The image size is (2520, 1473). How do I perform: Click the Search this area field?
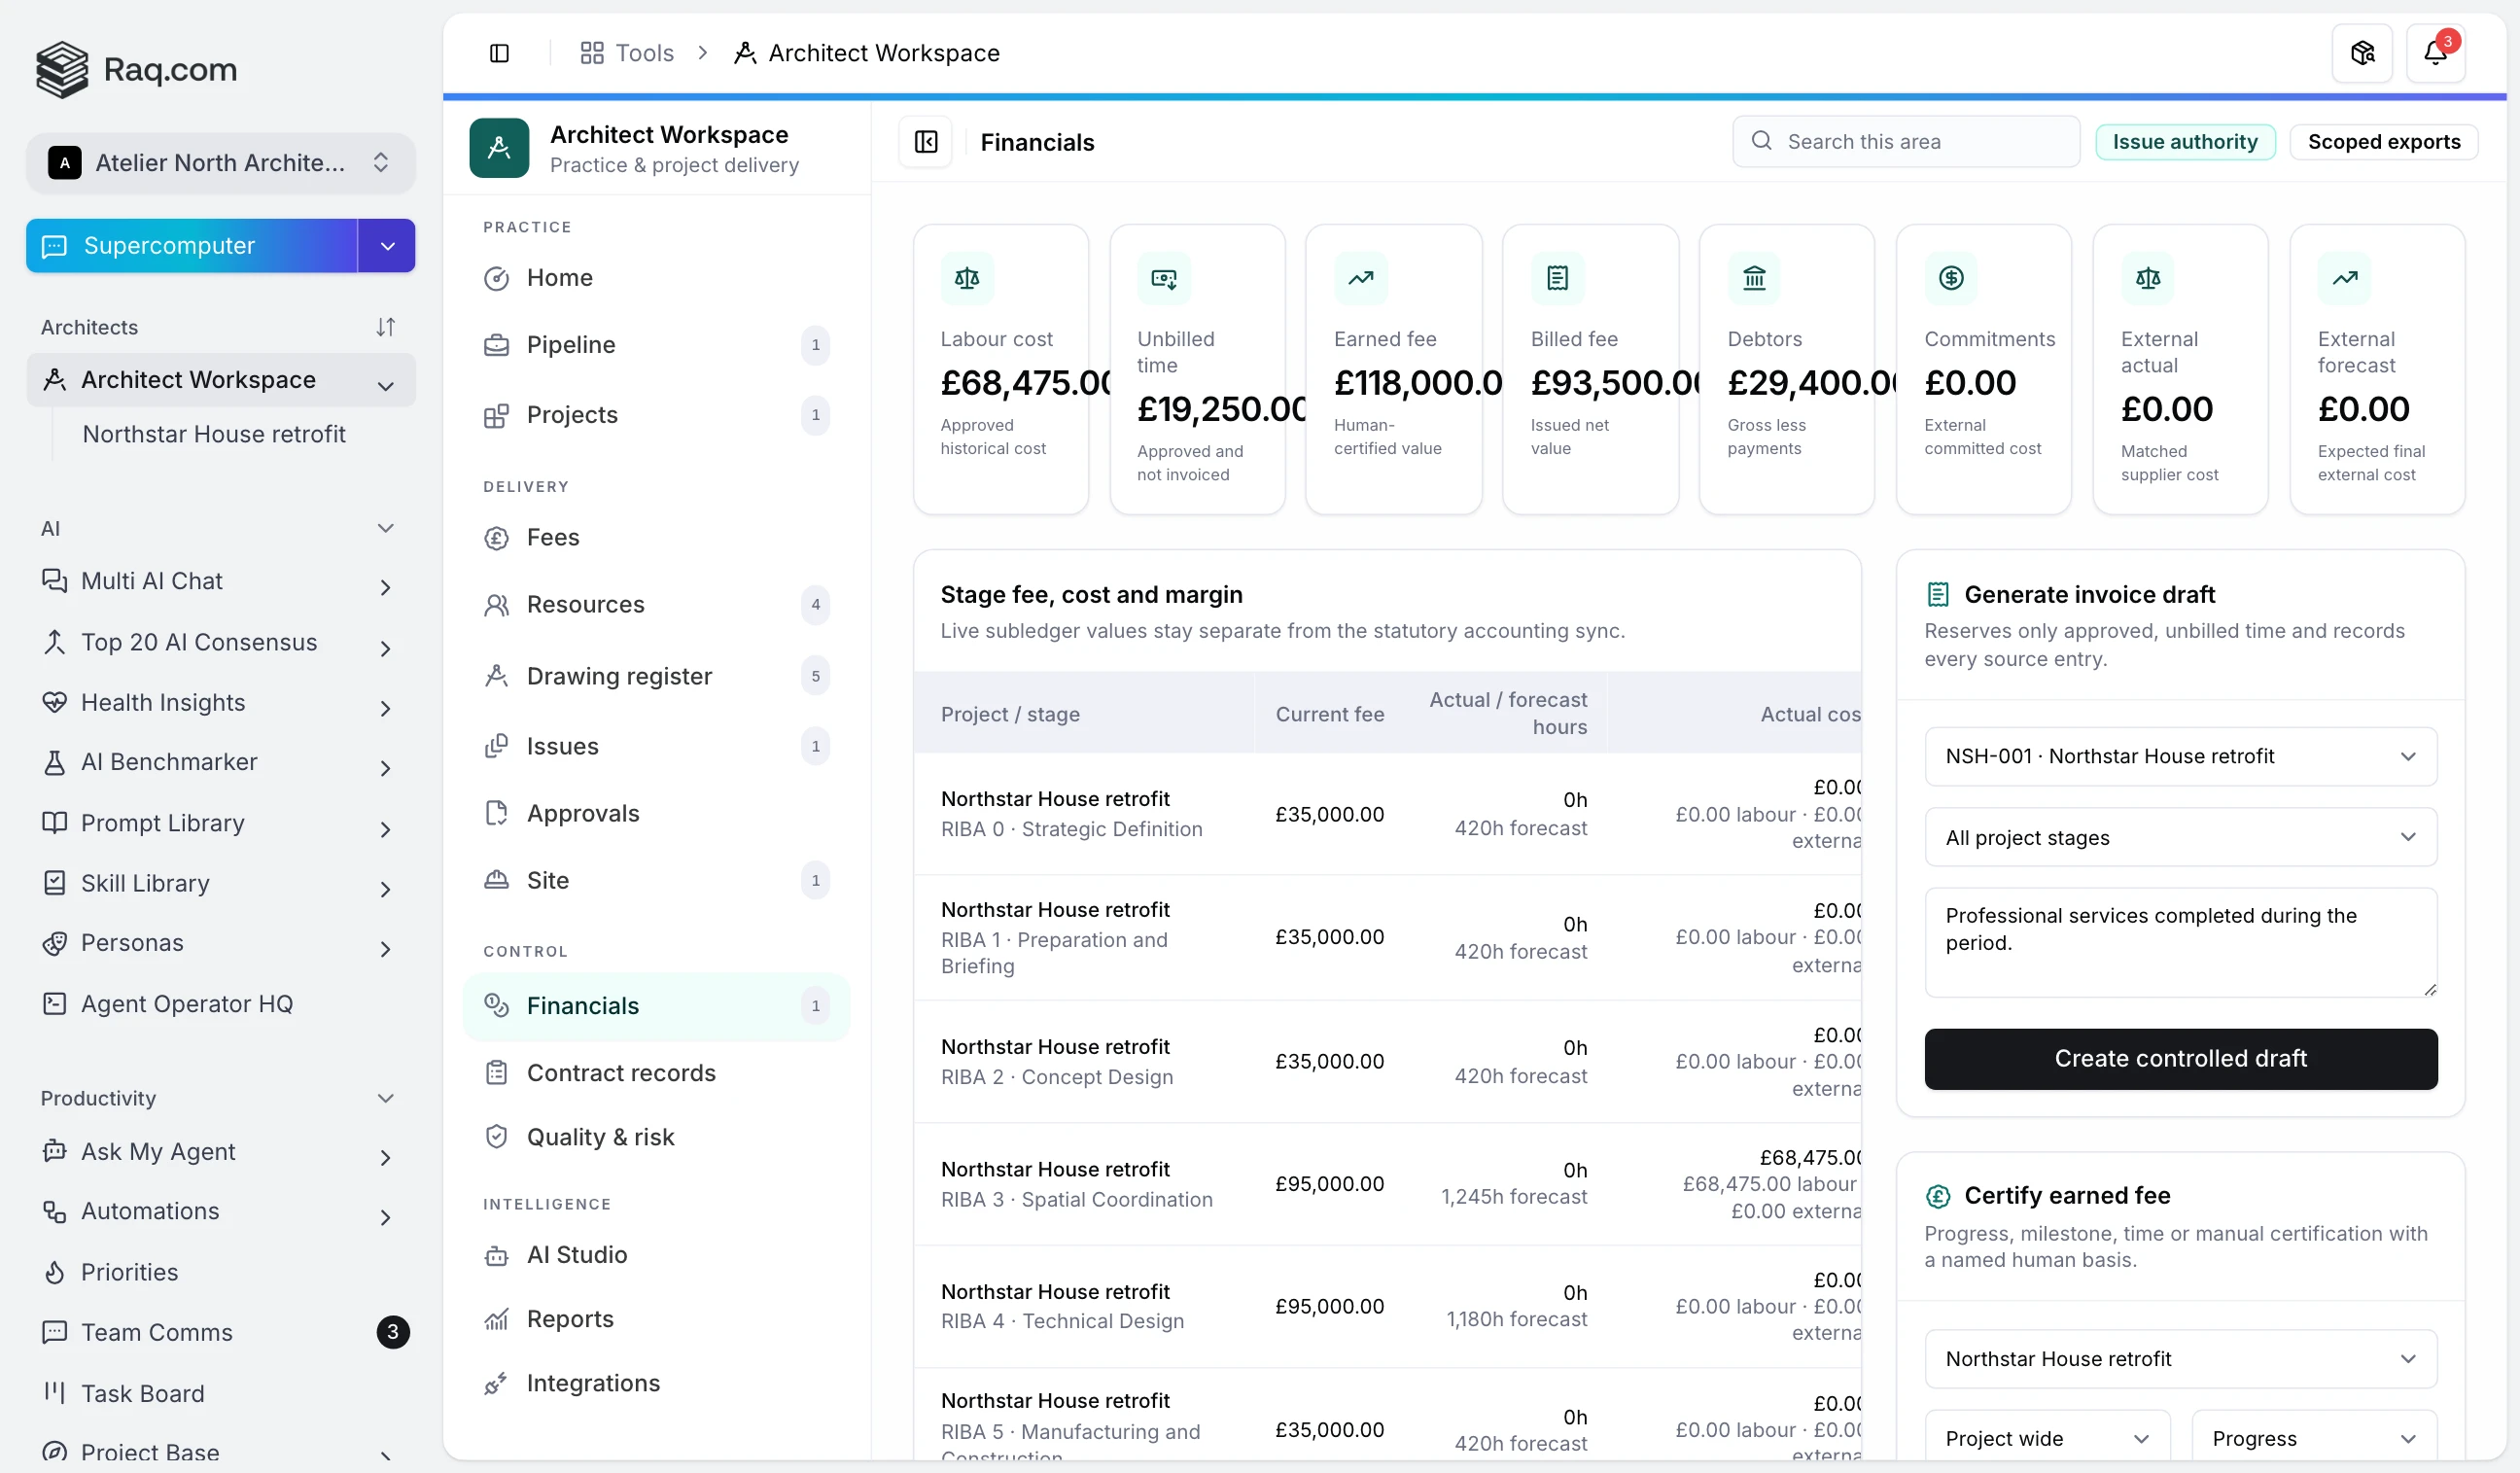click(x=1906, y=142)
